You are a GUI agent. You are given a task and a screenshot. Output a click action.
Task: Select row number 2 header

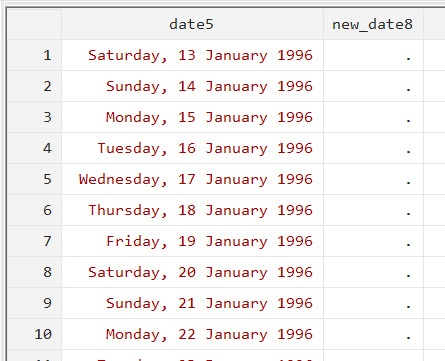tap(34, 86)
